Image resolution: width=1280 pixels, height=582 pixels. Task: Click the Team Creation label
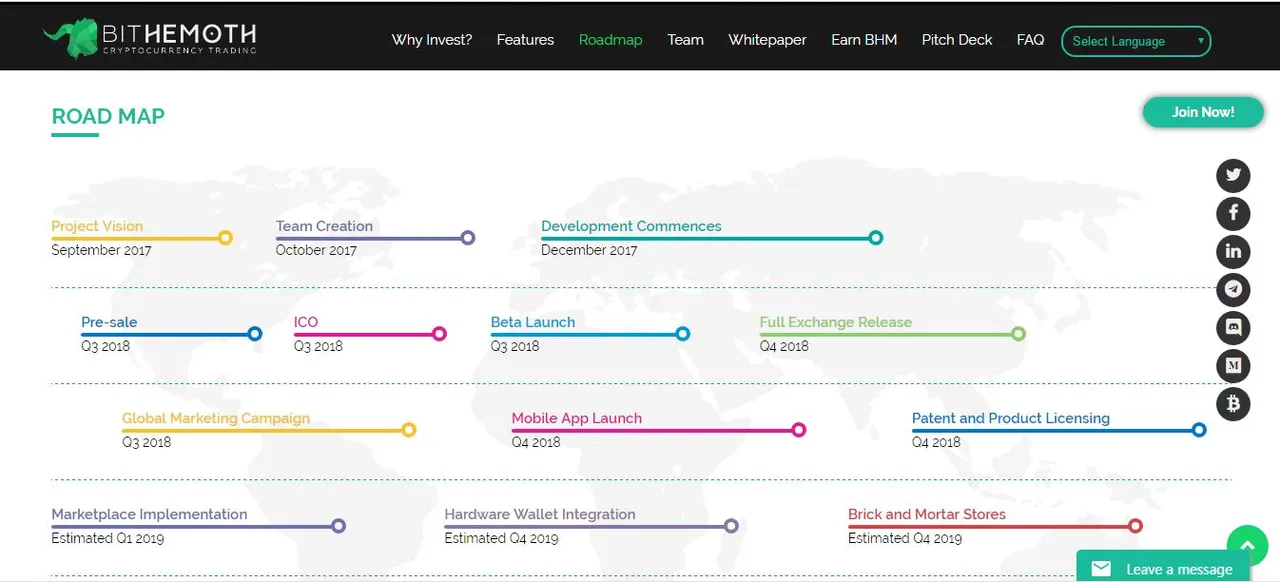click(x=324, y=226)
